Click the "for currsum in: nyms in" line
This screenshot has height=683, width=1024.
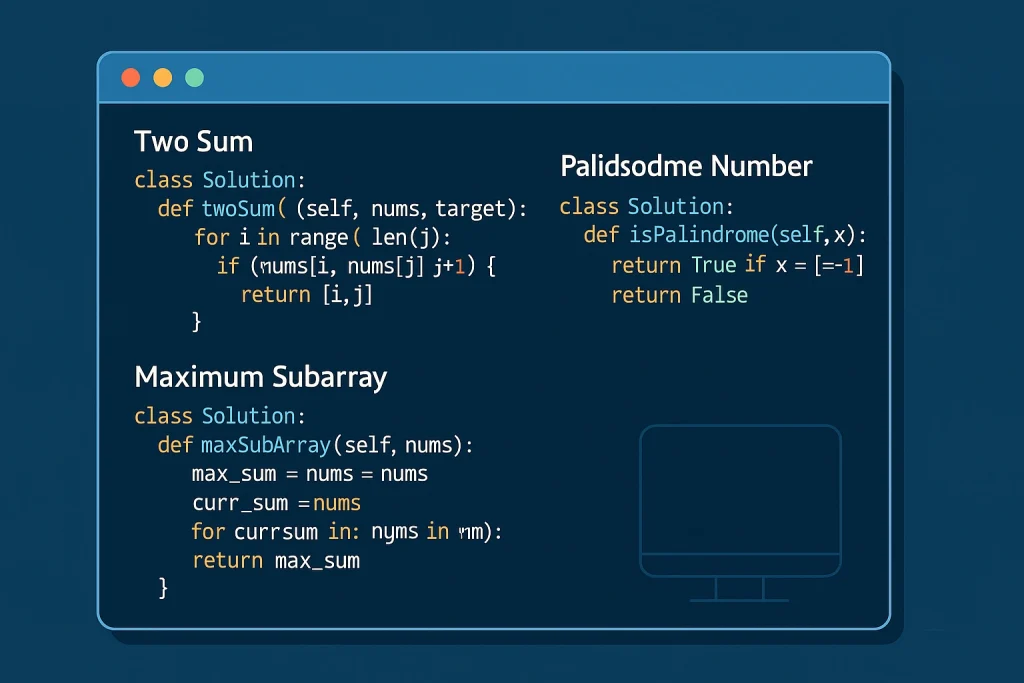(347, 532)
